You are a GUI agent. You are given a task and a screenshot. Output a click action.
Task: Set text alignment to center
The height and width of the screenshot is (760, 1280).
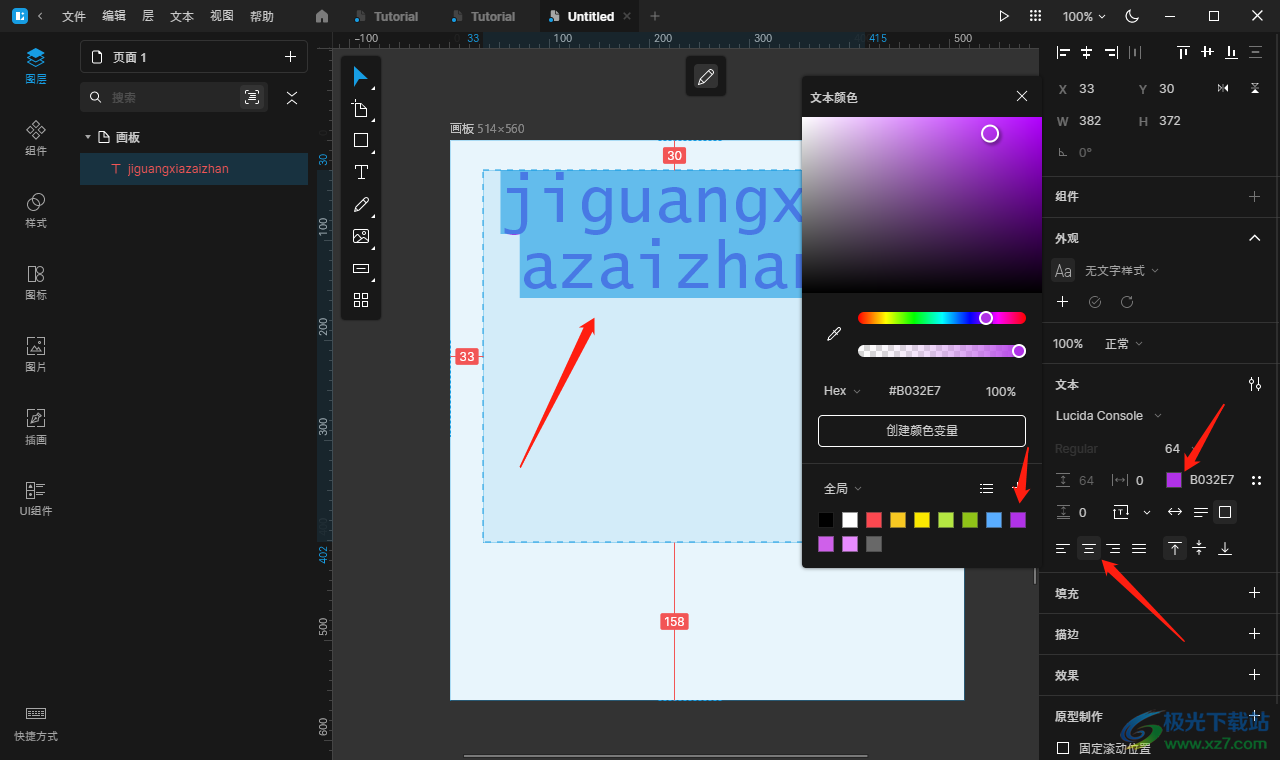tap(1088, 548)
